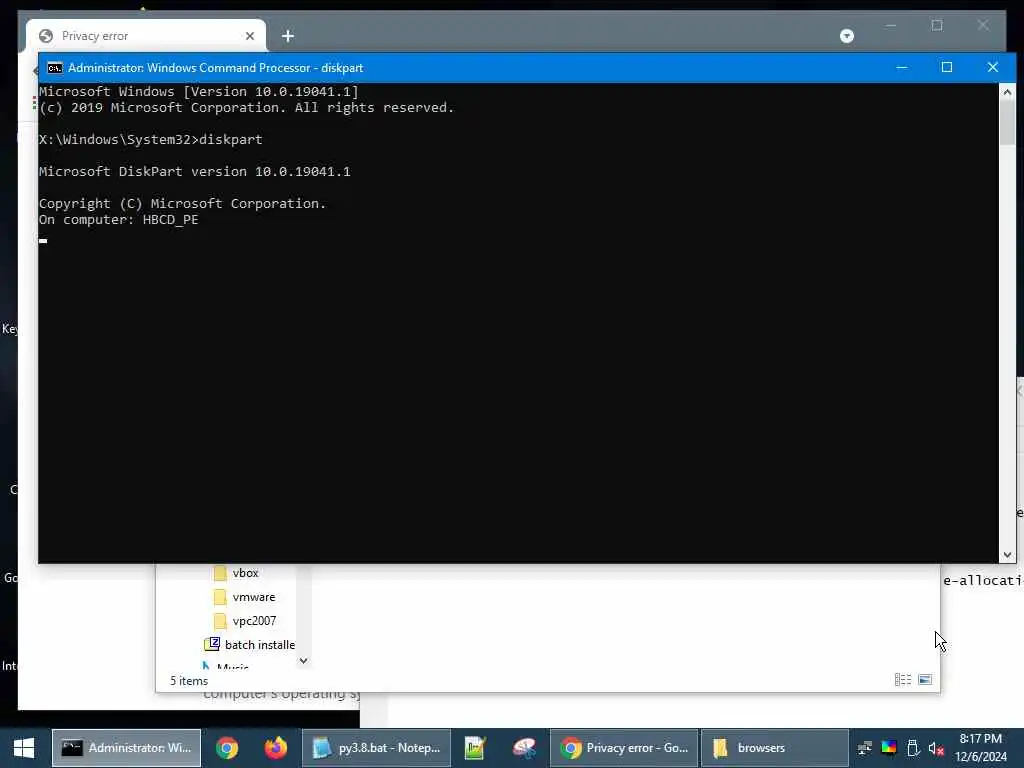The height and width of the screenshot is (768, 1024).
Task: Open the paint-style app in taskbar
Action: pos(524,748)
